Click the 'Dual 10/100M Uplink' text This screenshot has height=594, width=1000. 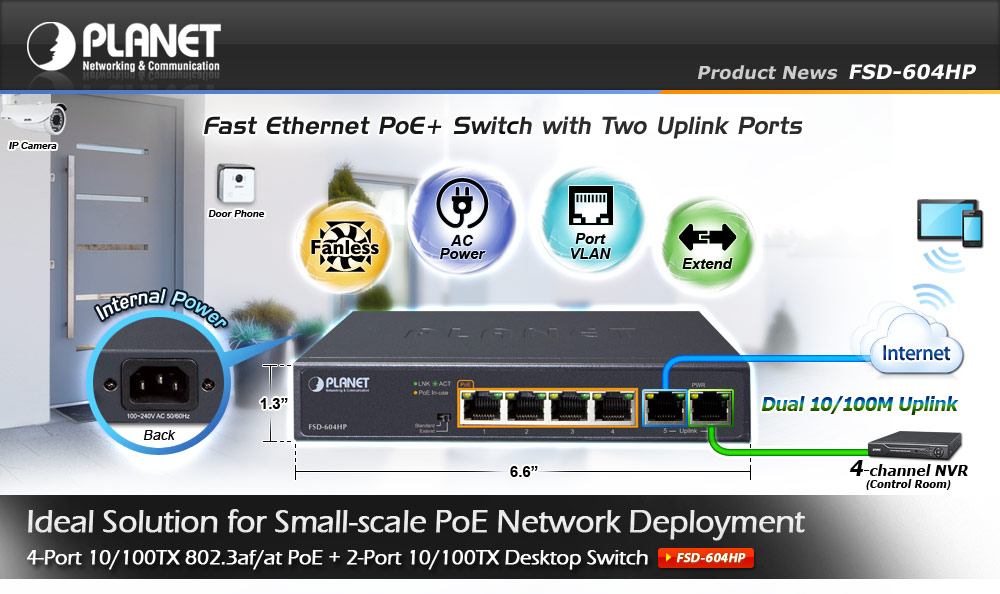tap(859, 404)
